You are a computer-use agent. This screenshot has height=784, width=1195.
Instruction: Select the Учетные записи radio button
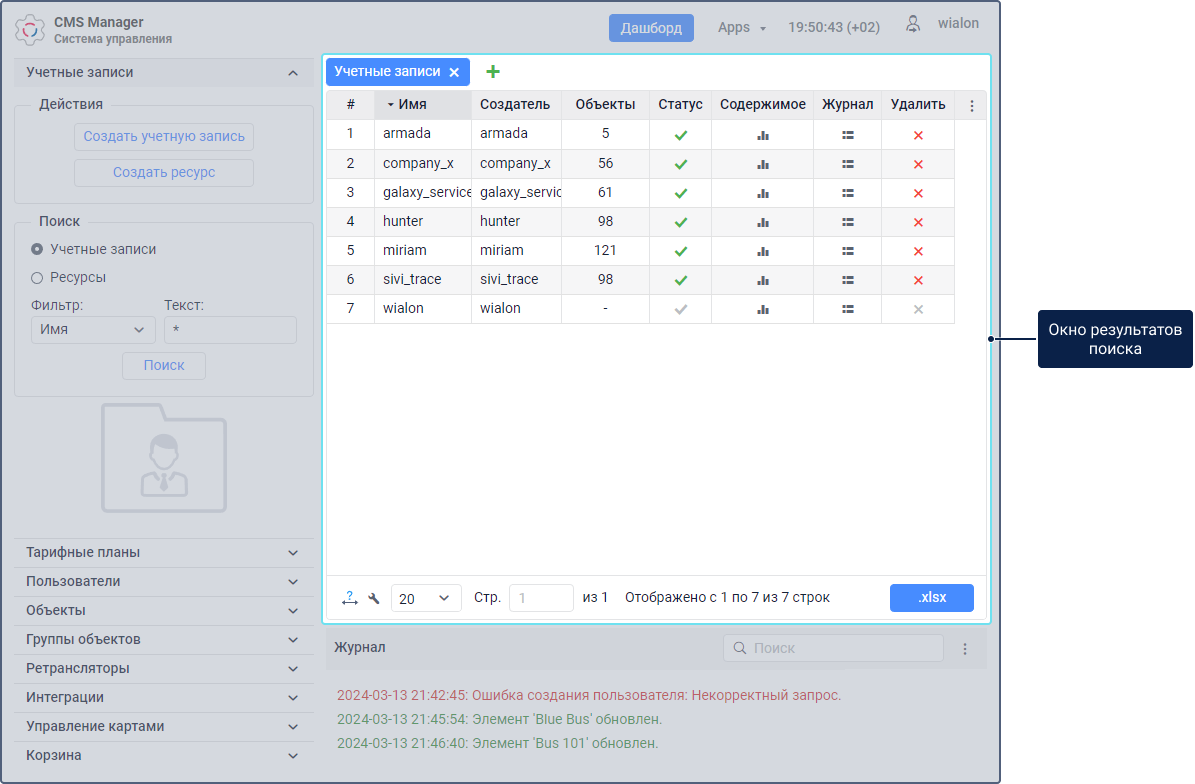37,249
